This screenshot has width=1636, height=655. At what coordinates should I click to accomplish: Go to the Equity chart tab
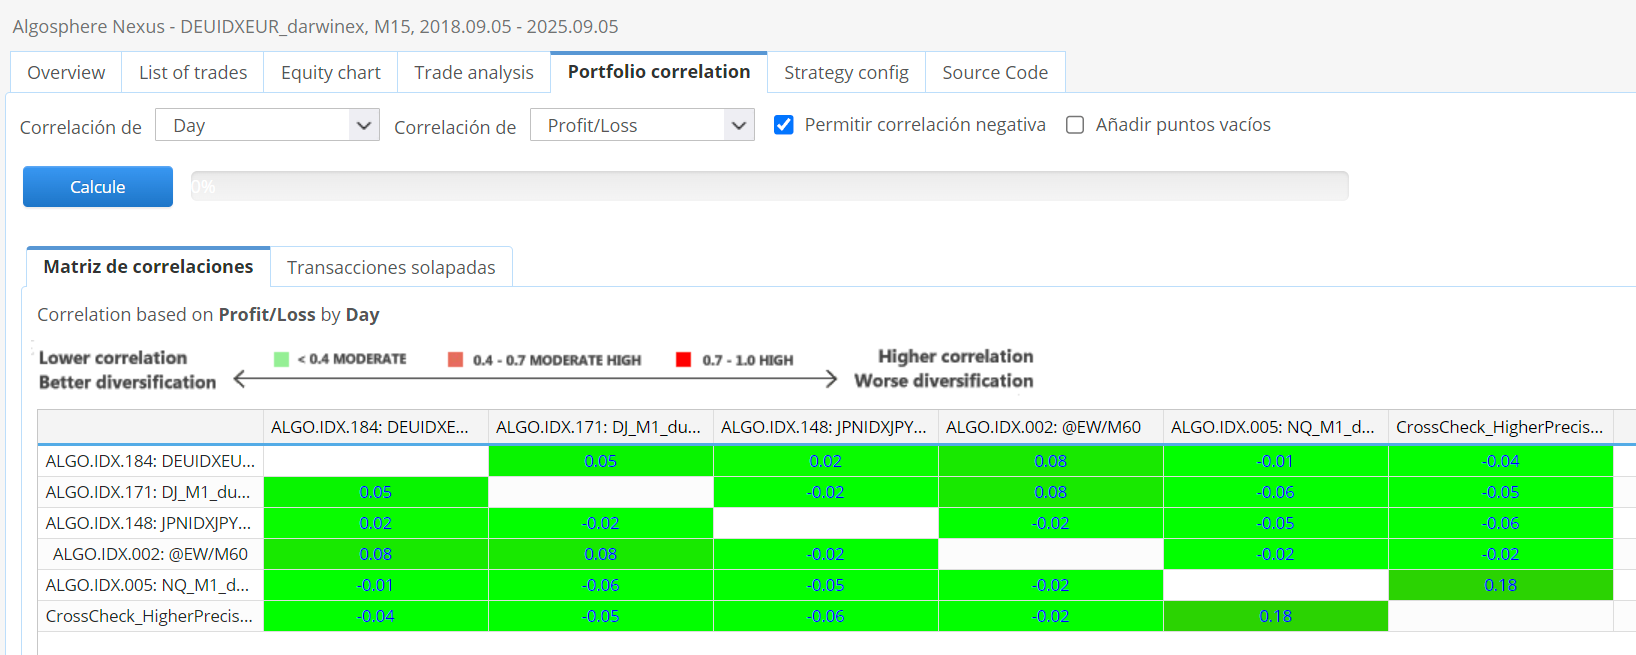click(330, 73)
